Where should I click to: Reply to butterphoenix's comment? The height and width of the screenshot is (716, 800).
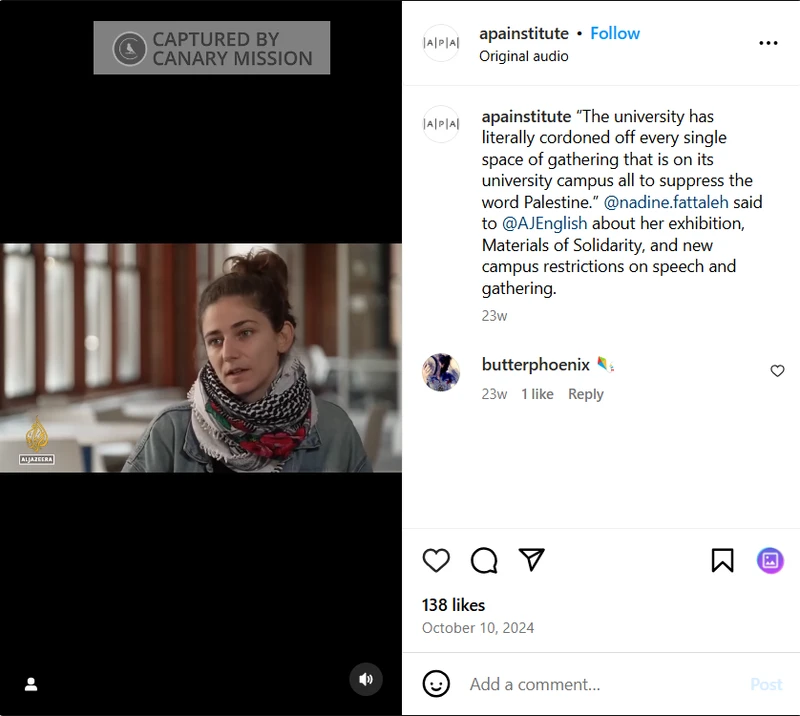[x=585, y=394]
